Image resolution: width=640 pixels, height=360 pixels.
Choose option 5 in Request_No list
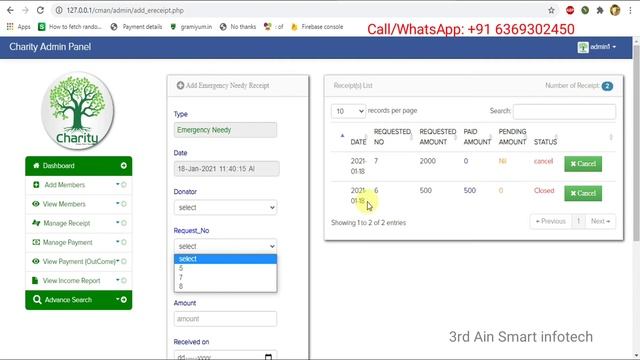225,268
